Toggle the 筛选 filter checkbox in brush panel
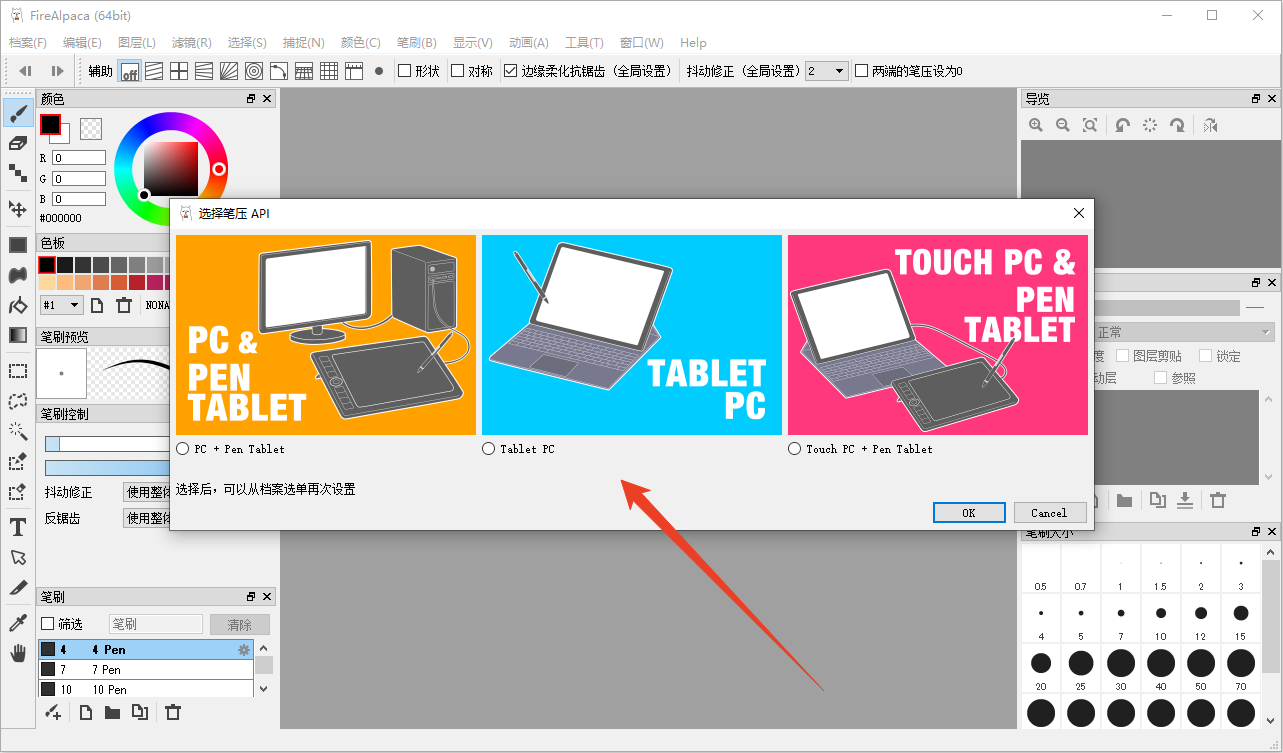1283x753 pixels. pos(47,624)
